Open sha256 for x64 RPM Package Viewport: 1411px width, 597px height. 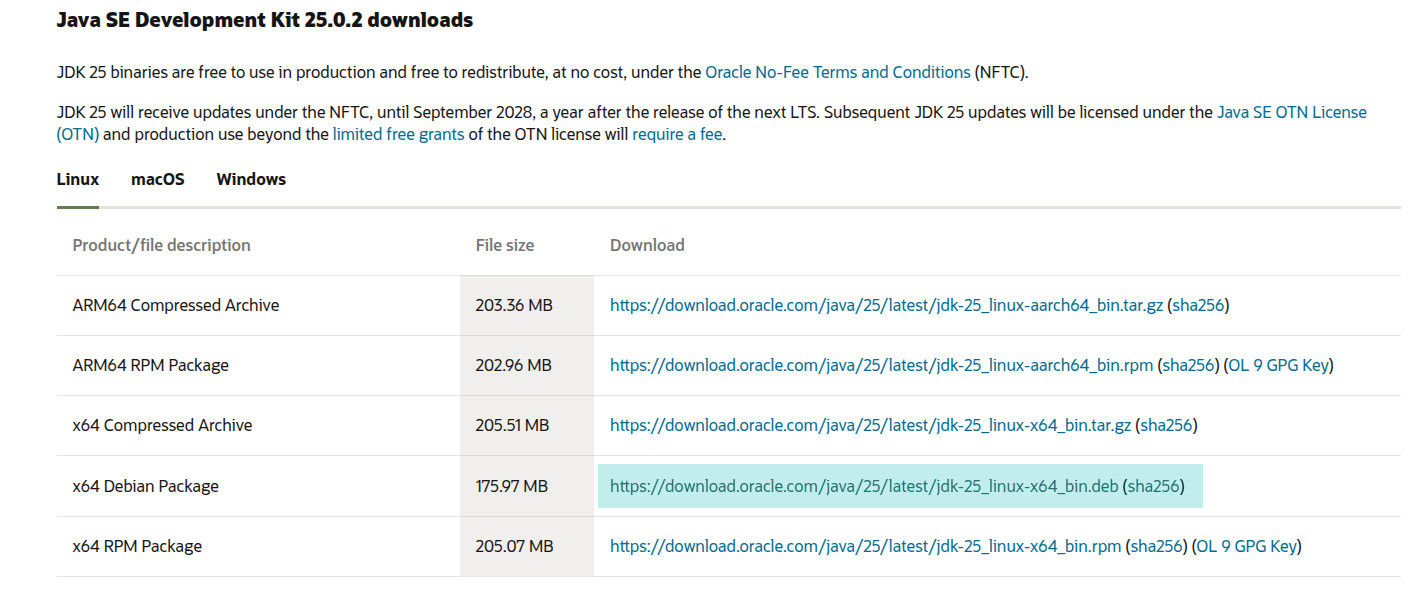[1156, 546]
